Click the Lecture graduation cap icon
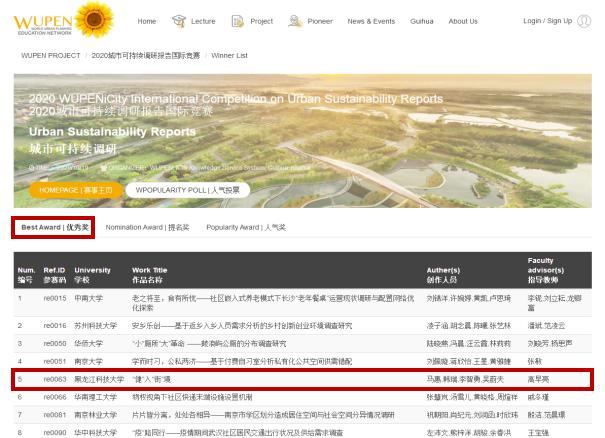 179,21
